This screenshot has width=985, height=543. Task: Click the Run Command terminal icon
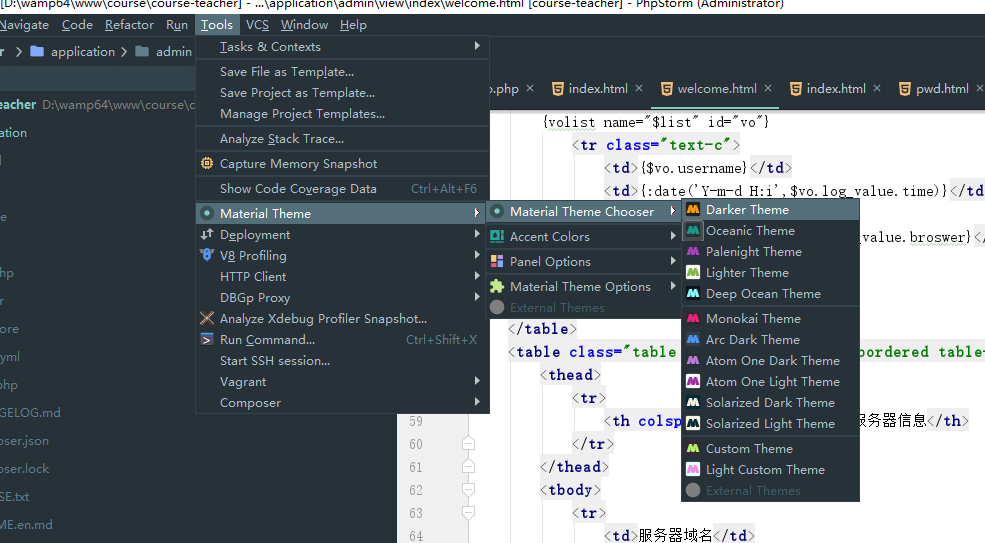coord(207,339)
